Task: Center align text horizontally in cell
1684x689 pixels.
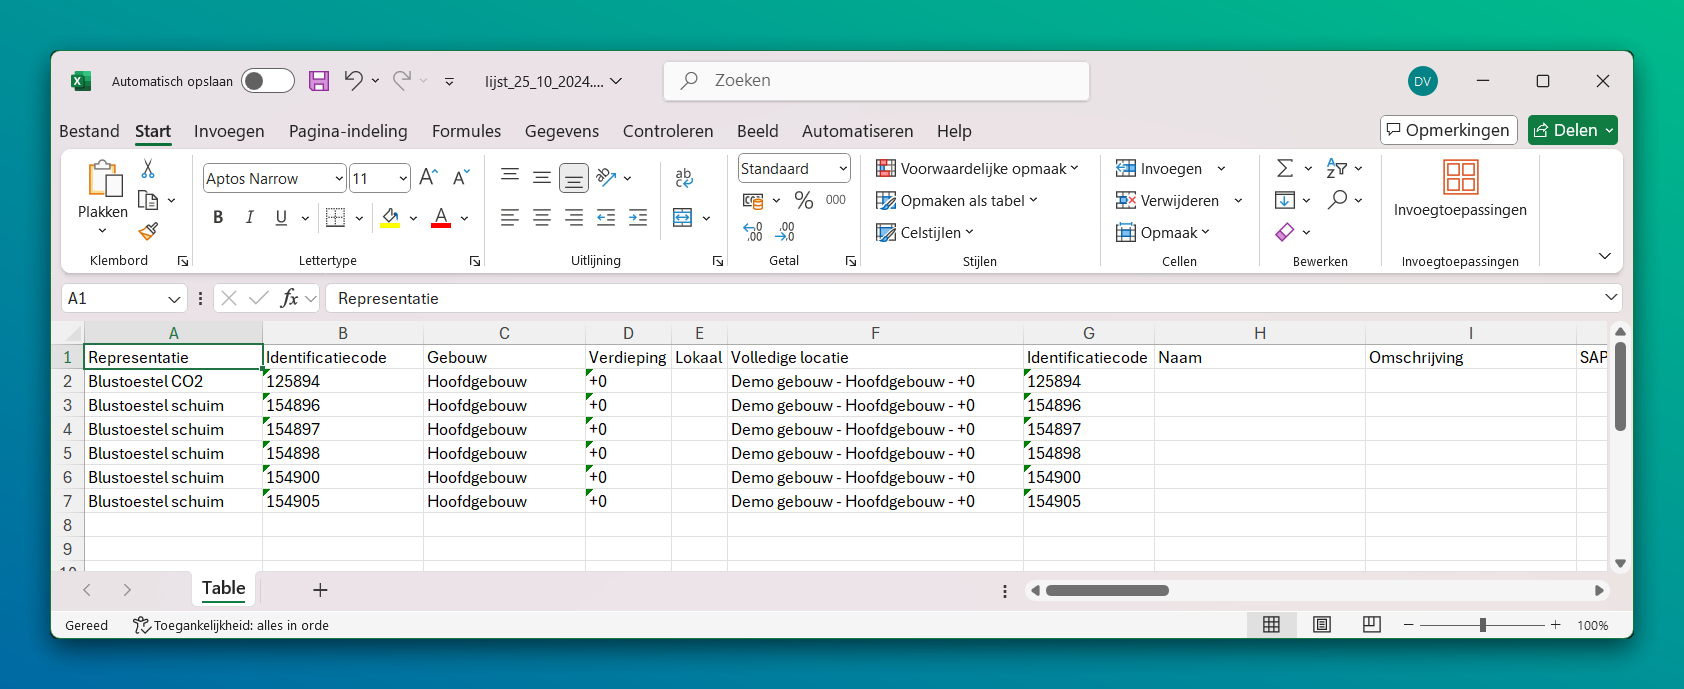Action: (541, 218)
